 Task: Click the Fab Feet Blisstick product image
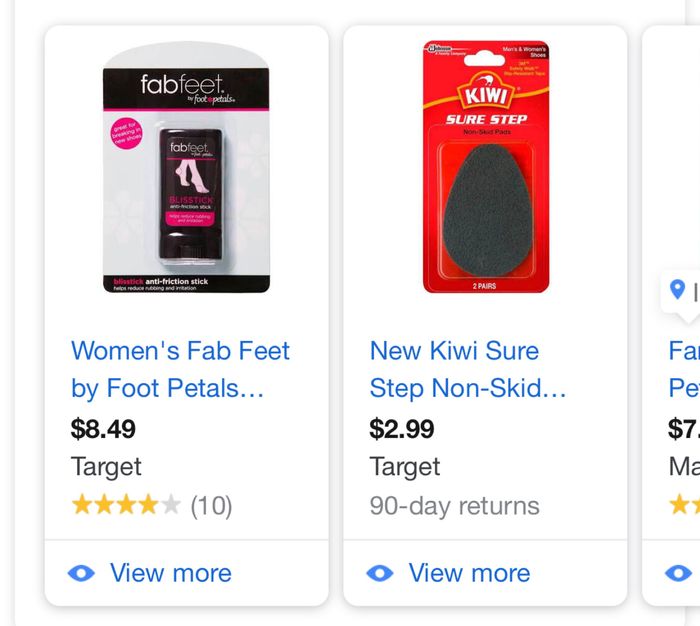[186, 167]
